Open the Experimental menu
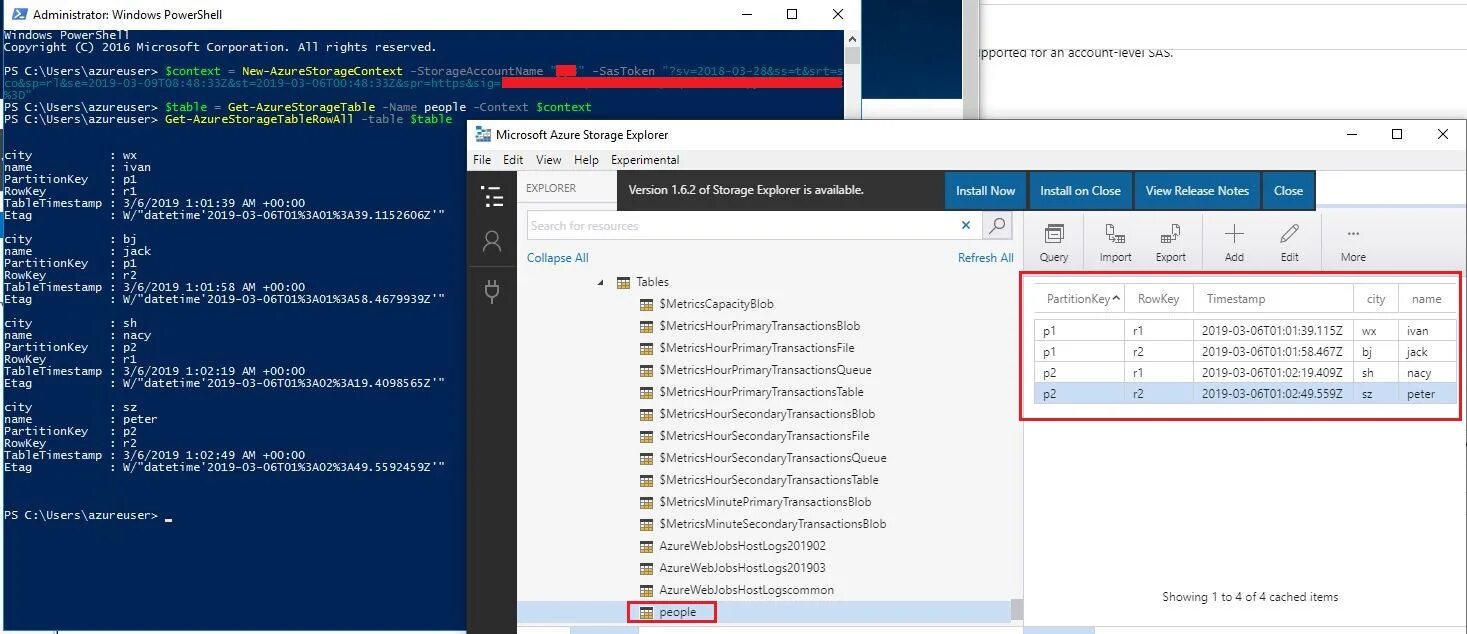The width and height of the screenshot is (1467, 634). pyautogui.click(x=645, y=160)
